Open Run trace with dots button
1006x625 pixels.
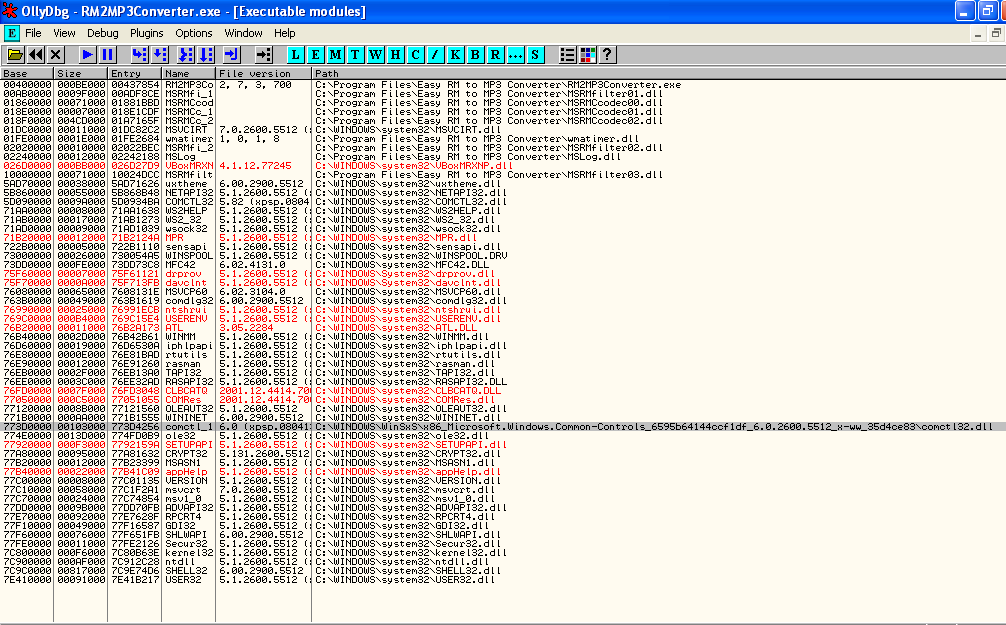(x=515, y=55)
